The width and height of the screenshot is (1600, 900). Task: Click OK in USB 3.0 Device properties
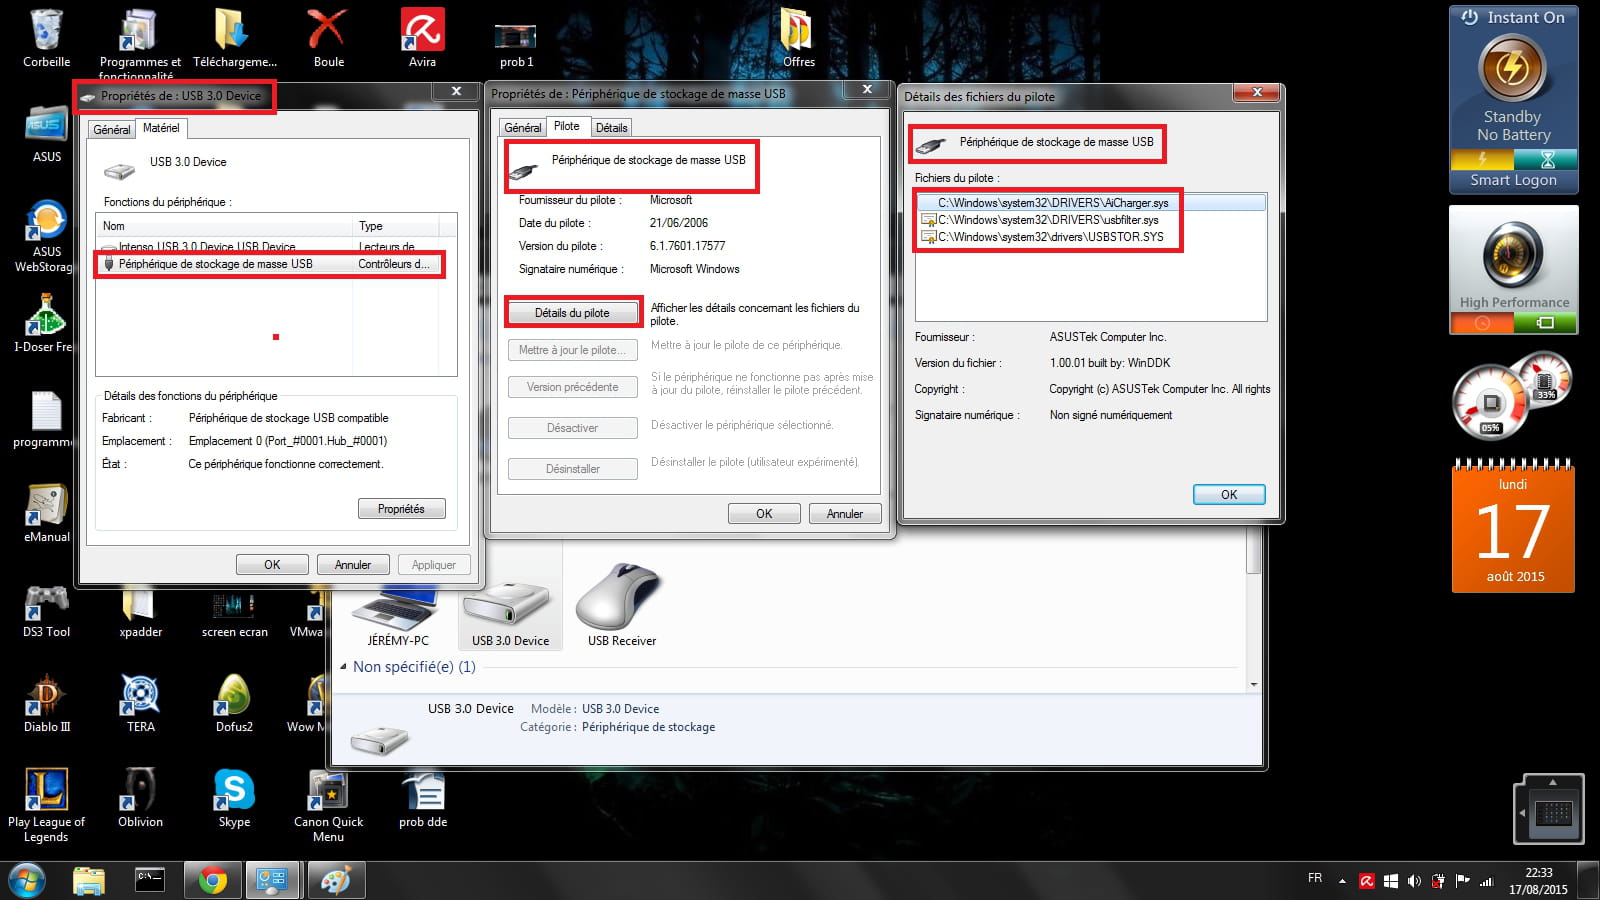point(272,565)
